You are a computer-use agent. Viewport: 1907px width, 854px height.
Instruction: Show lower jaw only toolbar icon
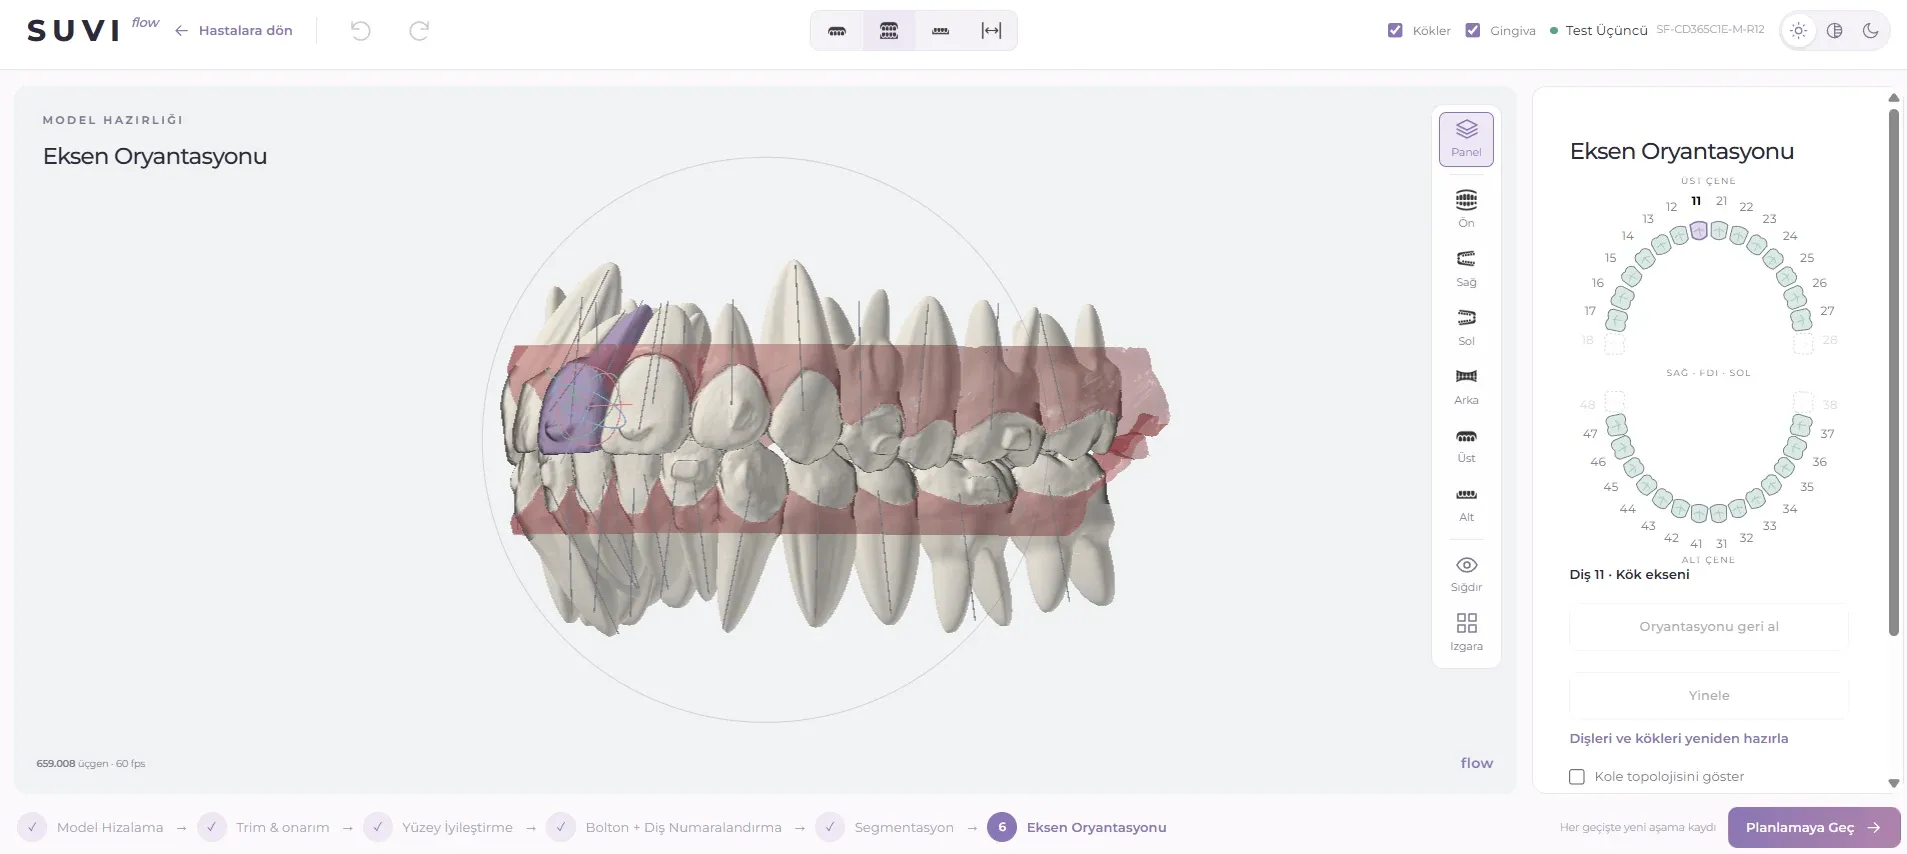point(940,31)
